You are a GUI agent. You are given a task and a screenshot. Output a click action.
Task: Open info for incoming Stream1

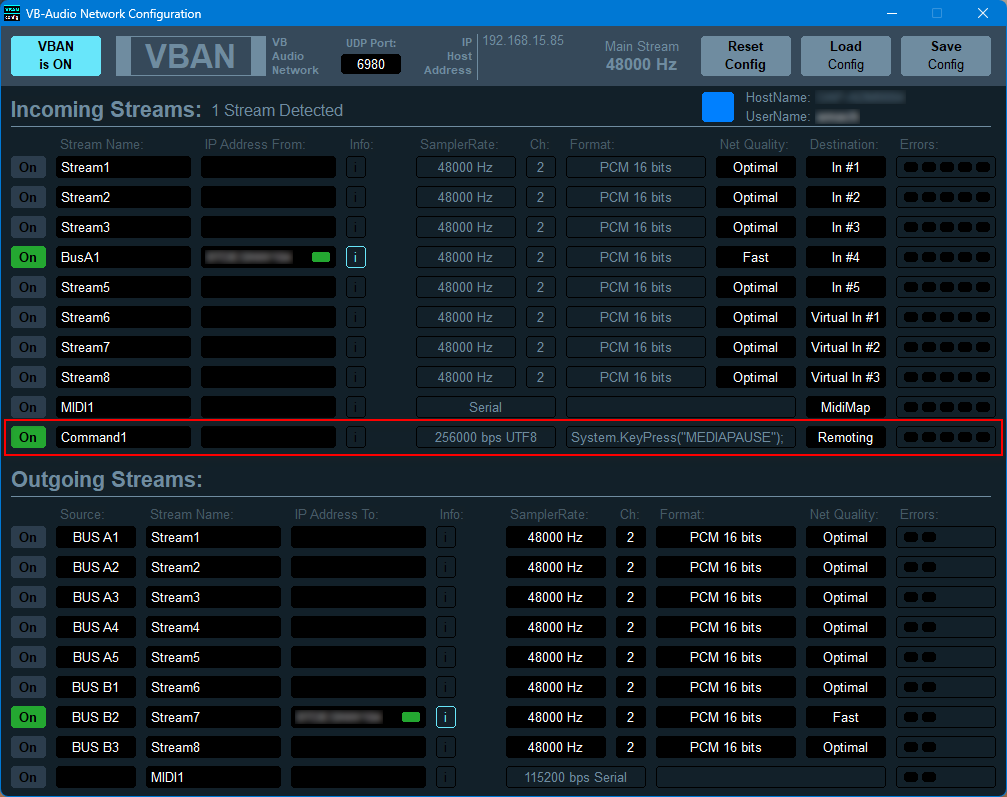[x=356, y=168]
